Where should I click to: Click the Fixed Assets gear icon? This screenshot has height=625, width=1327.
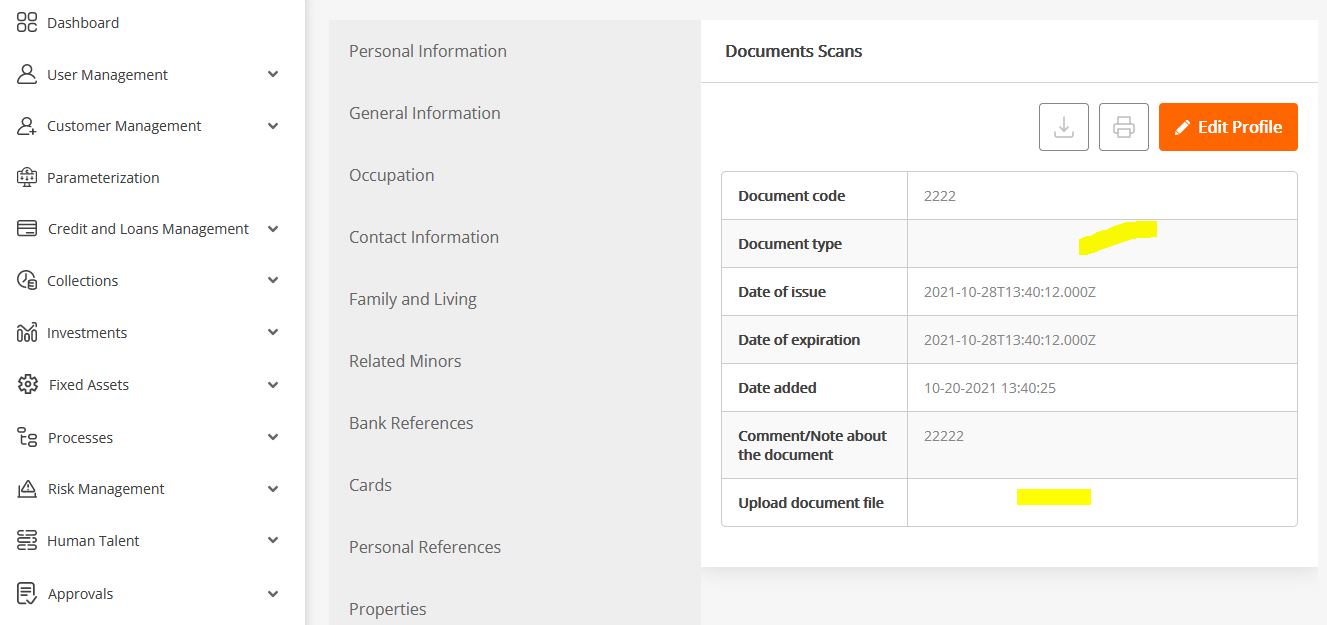click(x=28, y=385)
